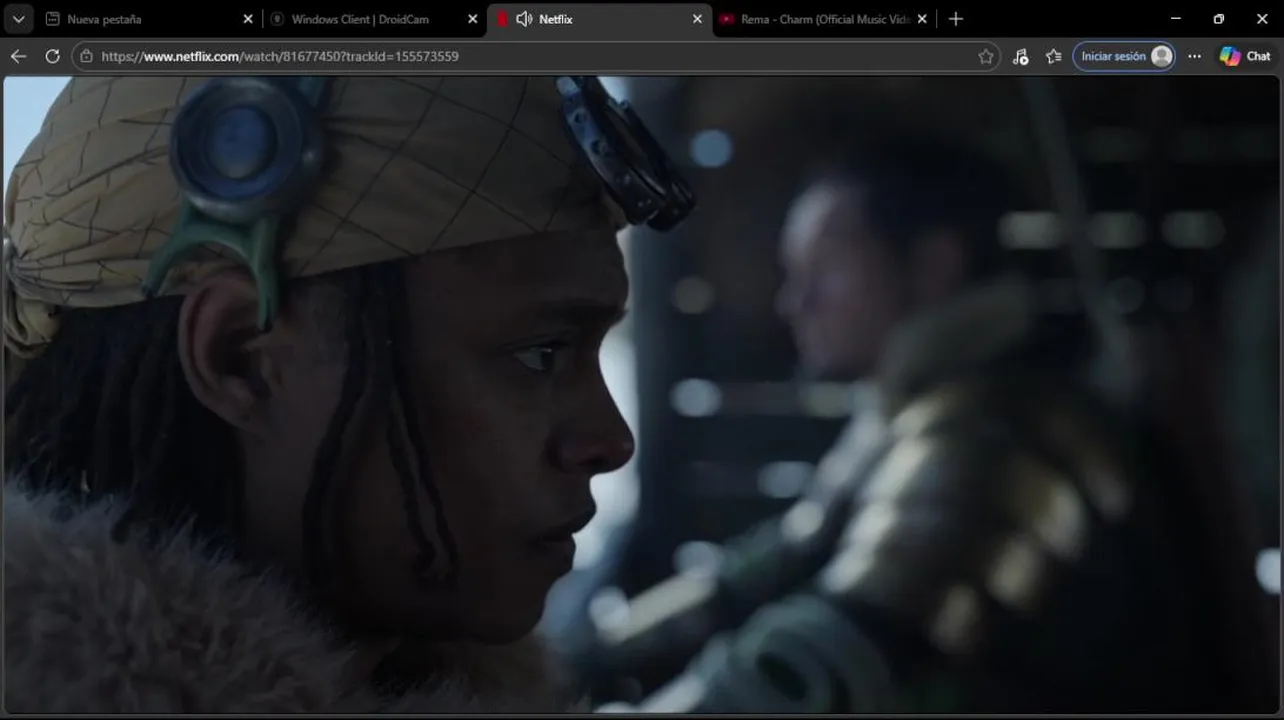Open the favorites list icon

tap(1053, 57)
